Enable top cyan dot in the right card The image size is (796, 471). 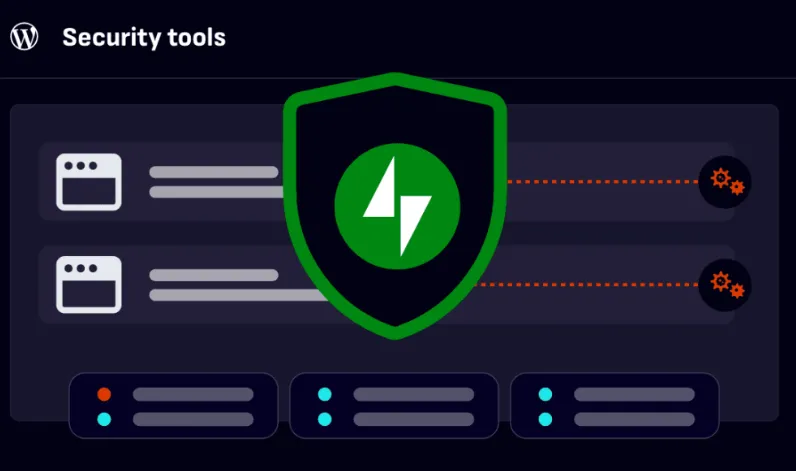tap(545, 394)
